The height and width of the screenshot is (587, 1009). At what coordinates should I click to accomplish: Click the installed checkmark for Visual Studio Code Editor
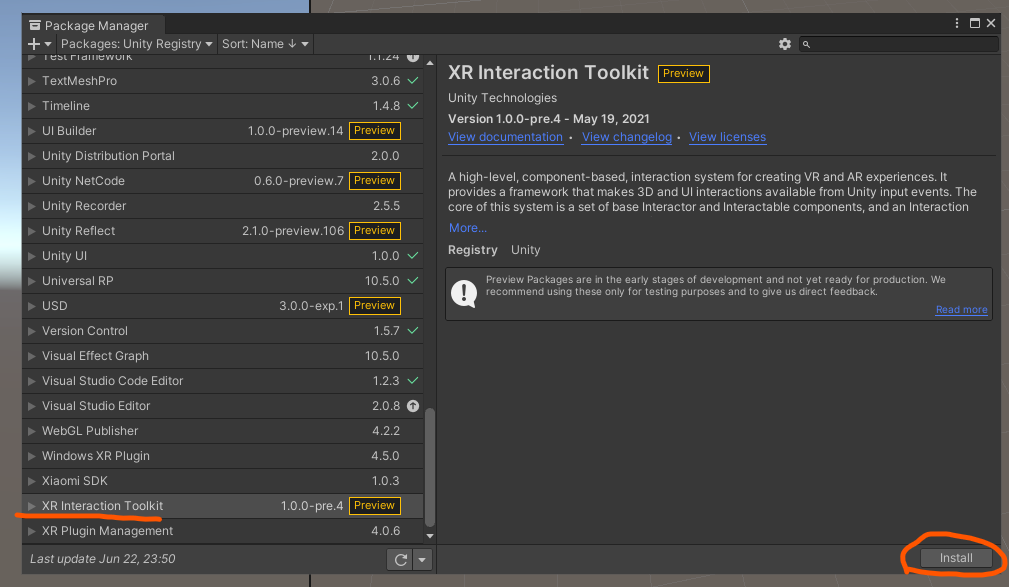pos(413,381)
